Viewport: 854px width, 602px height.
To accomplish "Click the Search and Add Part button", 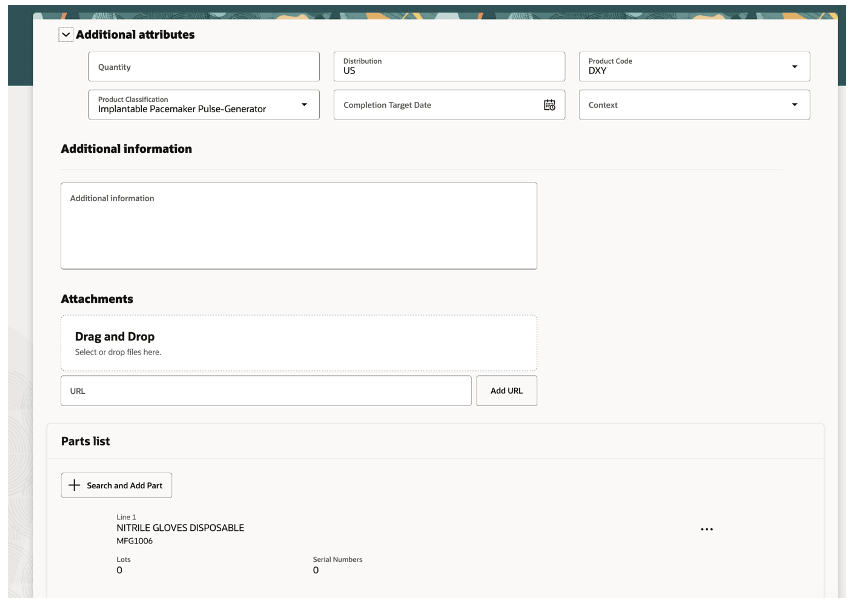I will coord(117,485).
